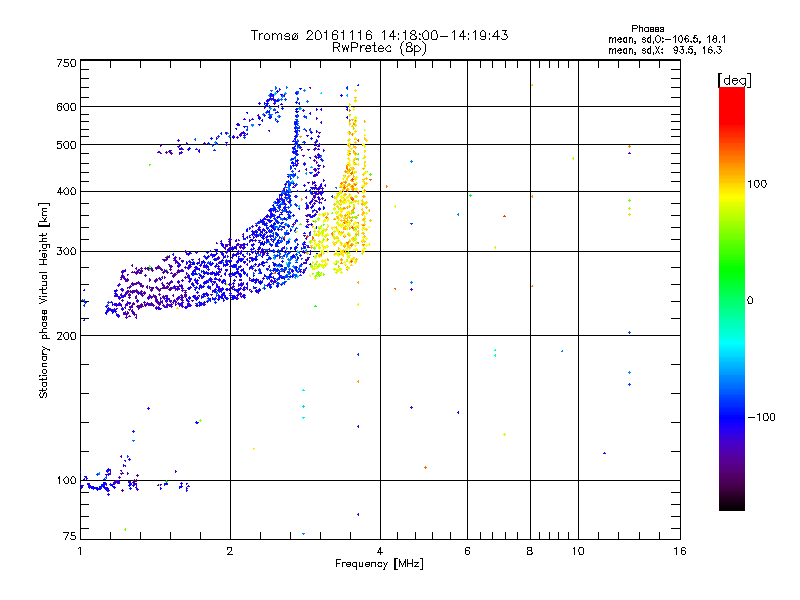Click the '6' x-axis tick label
Image resolution: width=800 pixels, height=600 pixels.
click(x=467, y=551)
